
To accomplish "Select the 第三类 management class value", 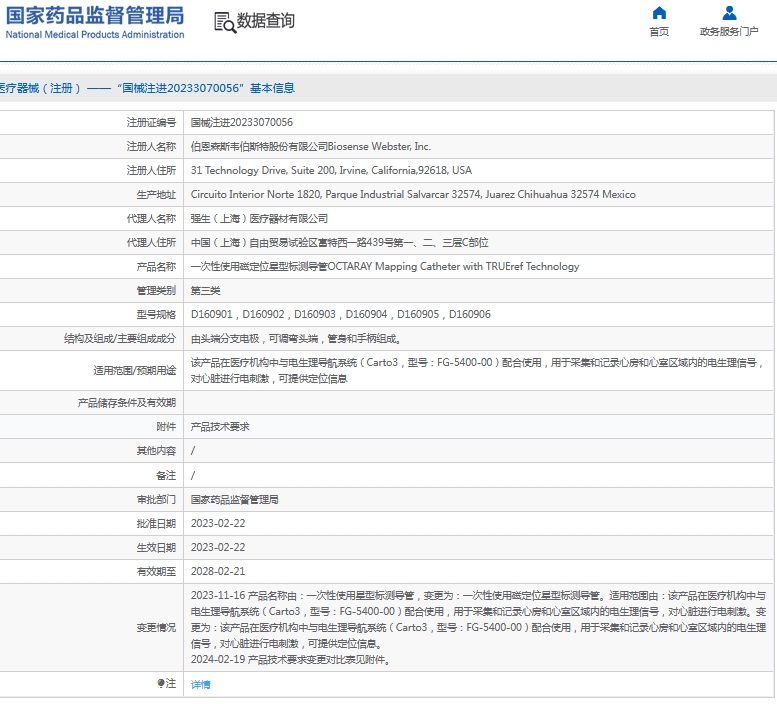I will tap(205, 291).
